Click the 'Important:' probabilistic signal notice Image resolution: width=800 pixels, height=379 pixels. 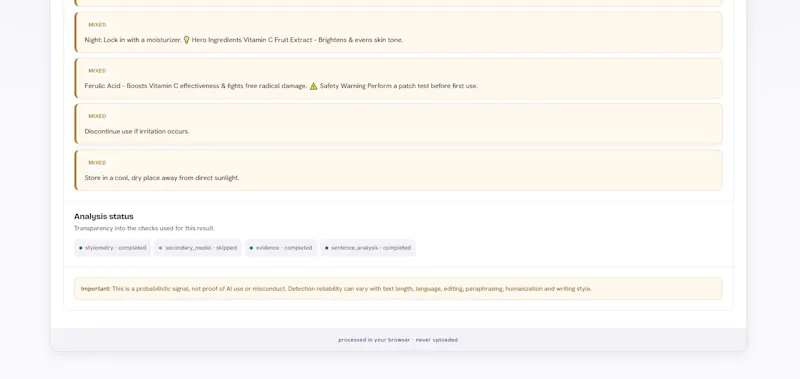[x=398, y=289]
